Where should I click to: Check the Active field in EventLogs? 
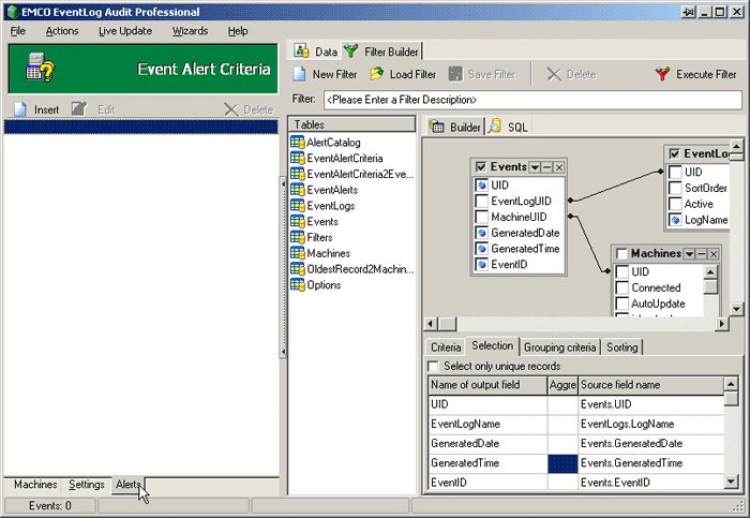[675, 204]
